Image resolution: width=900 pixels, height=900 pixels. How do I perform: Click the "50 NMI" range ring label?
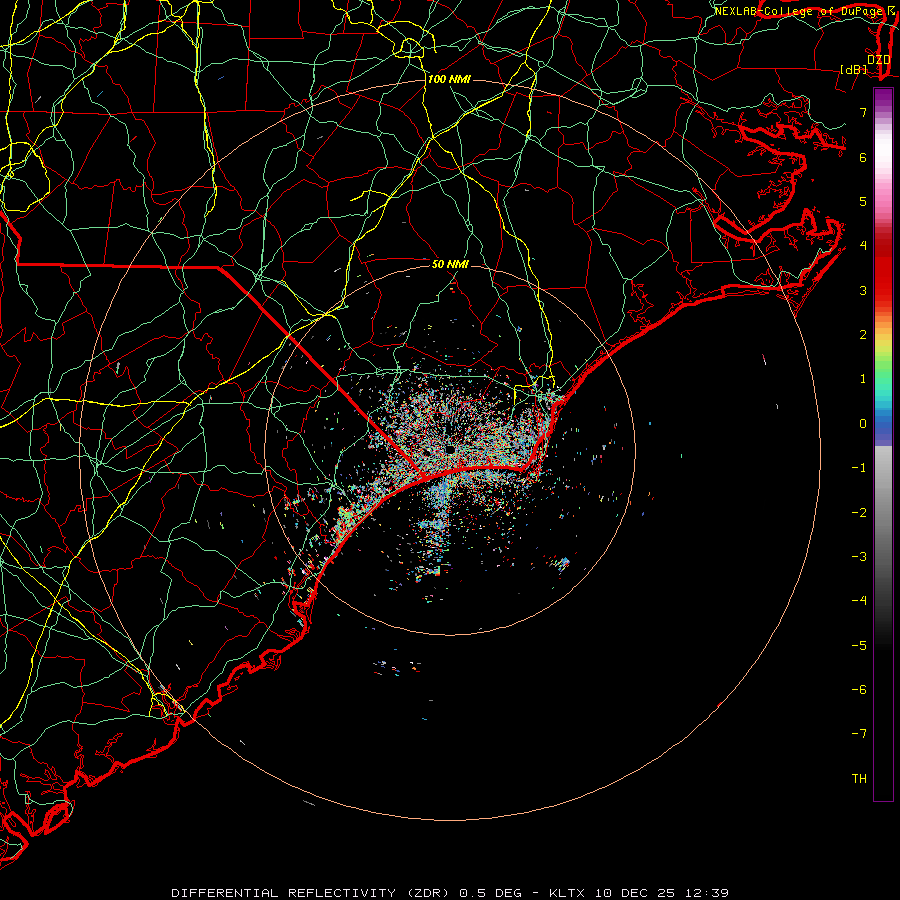coord(450,264)
